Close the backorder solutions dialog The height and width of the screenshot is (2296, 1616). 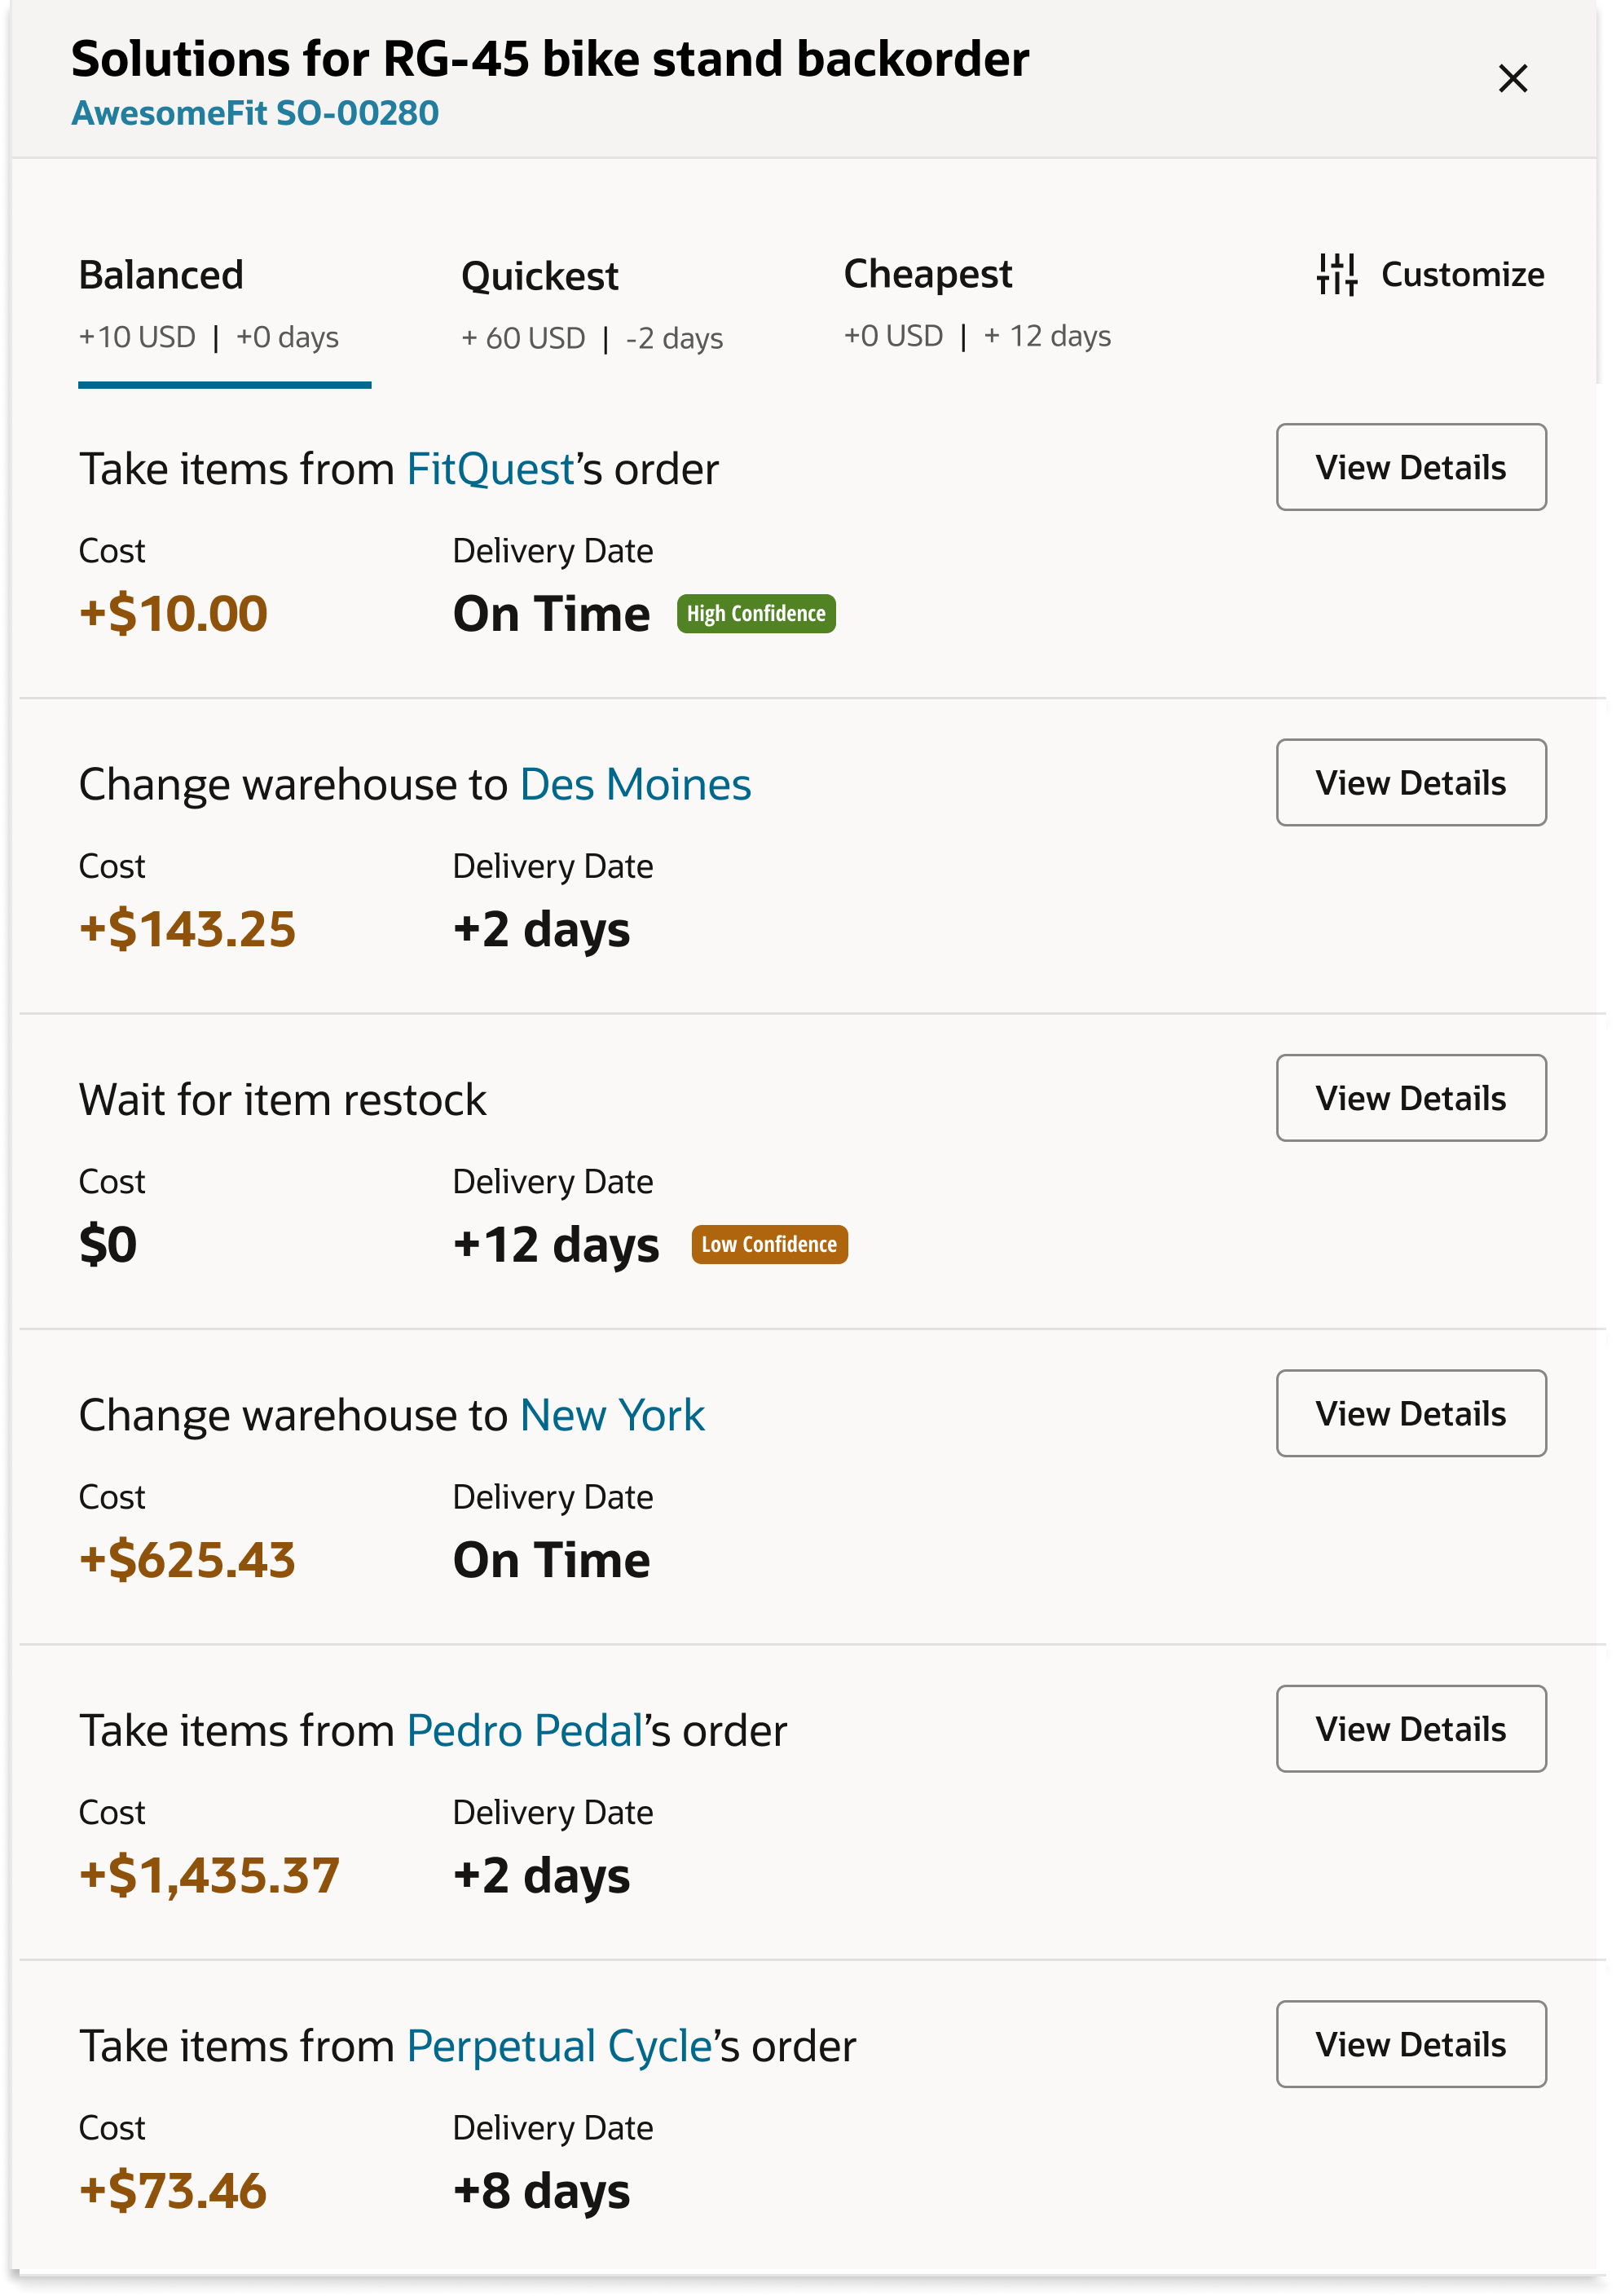(x=1512, y=78)
